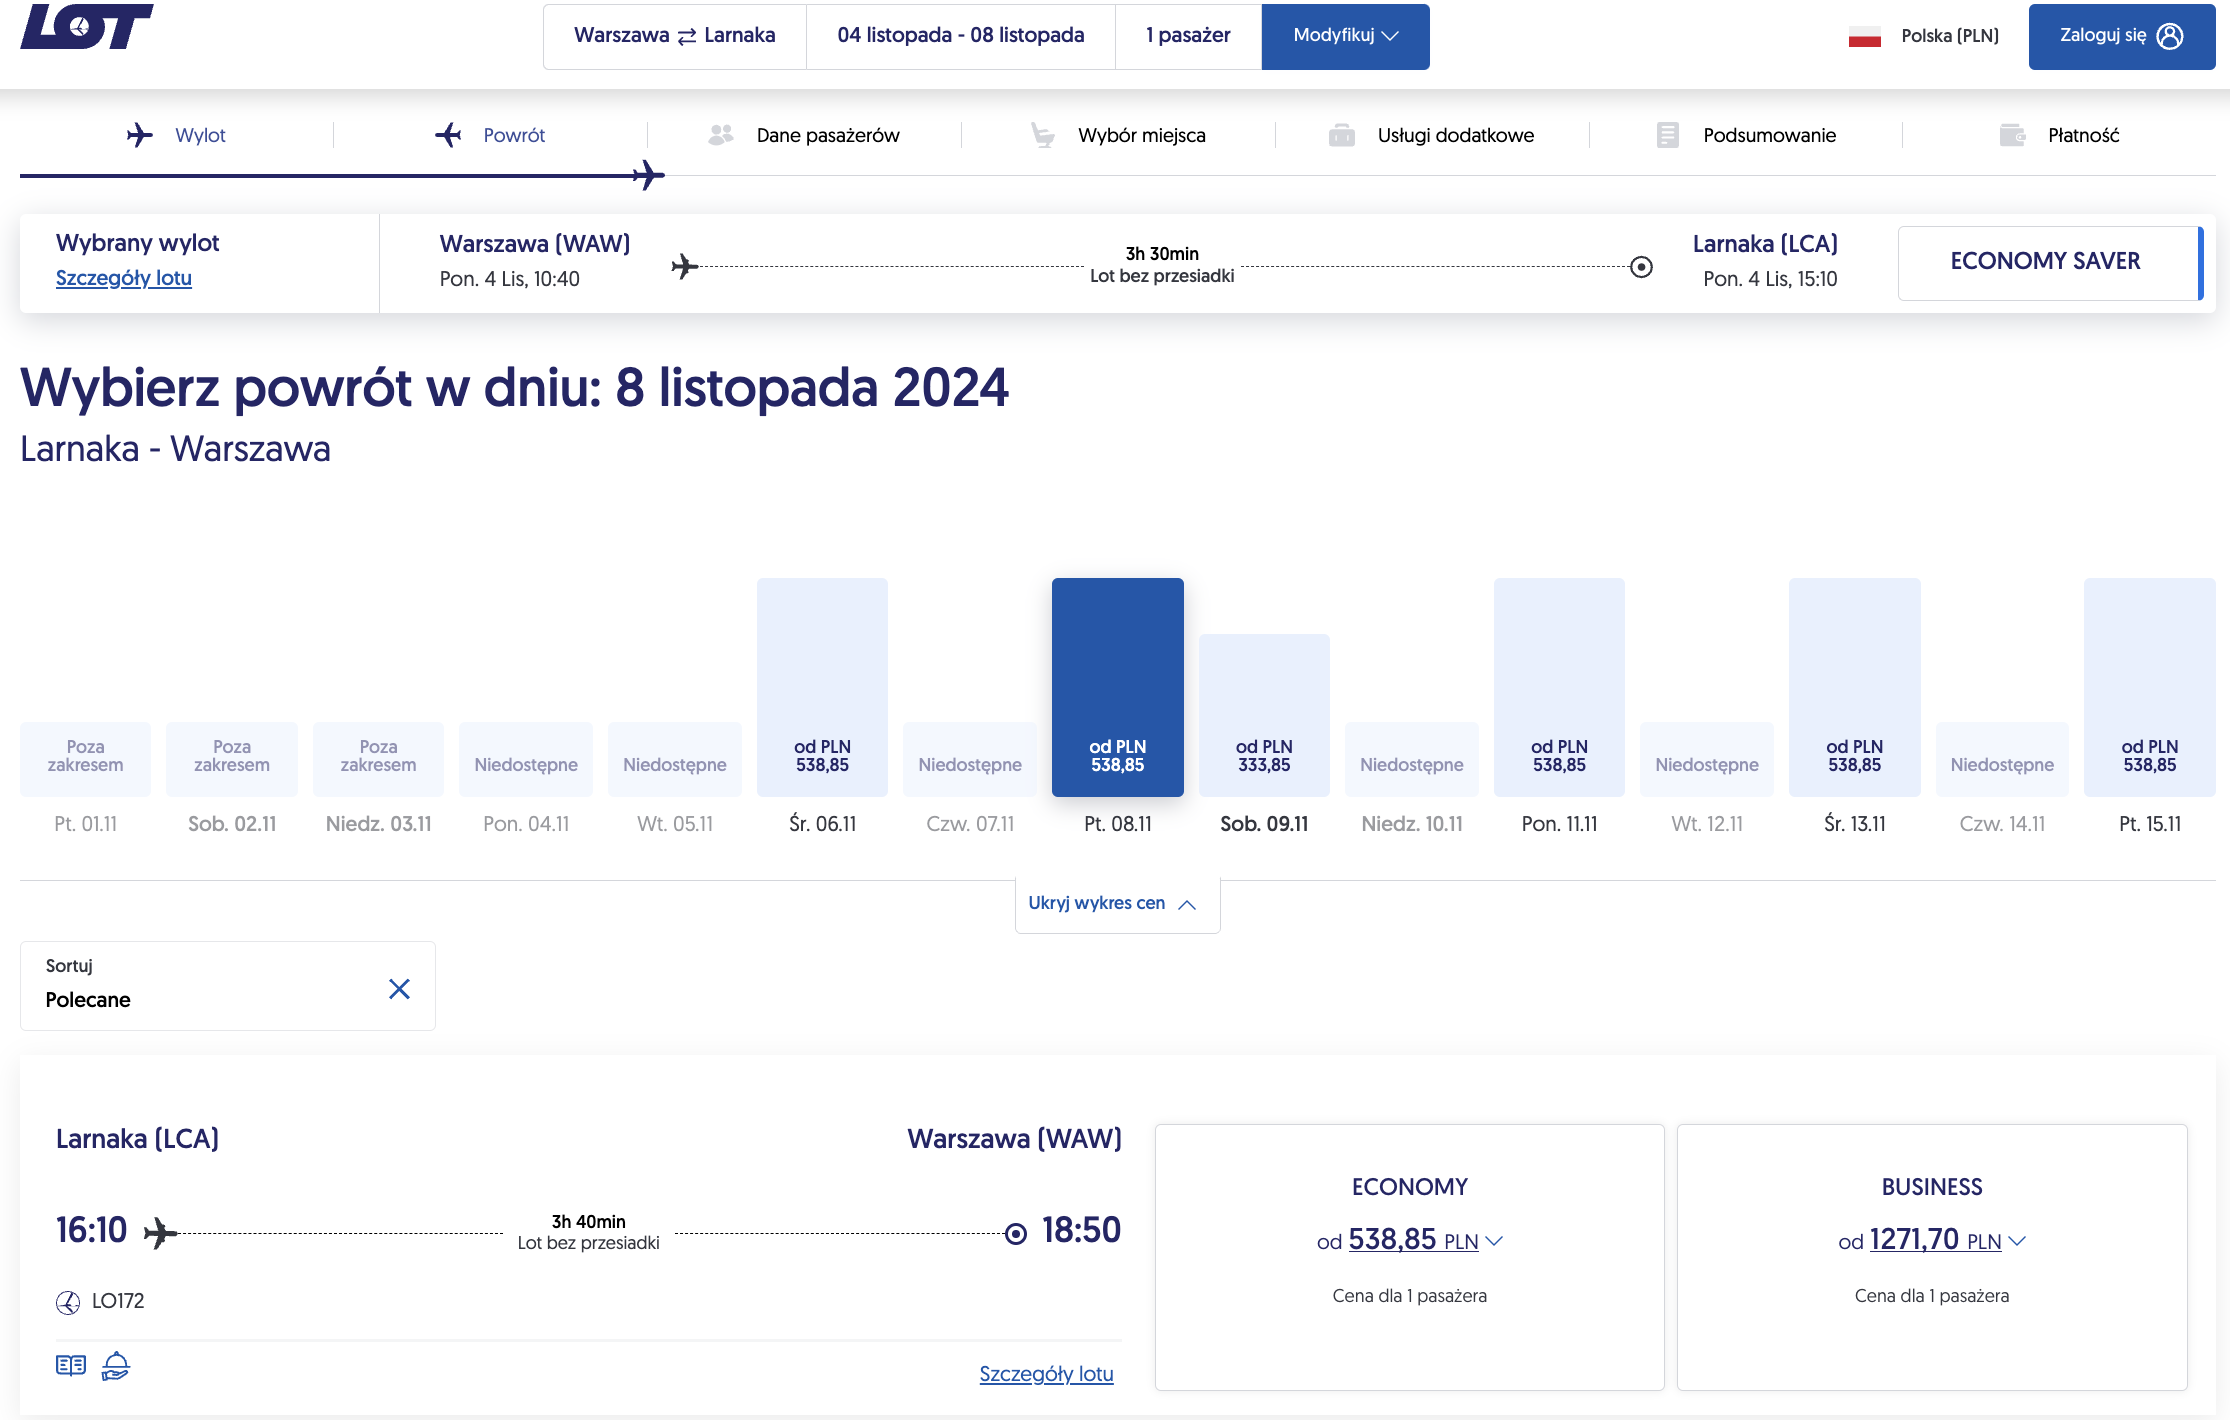Select the Śr. 06.11 price bar

822,687
